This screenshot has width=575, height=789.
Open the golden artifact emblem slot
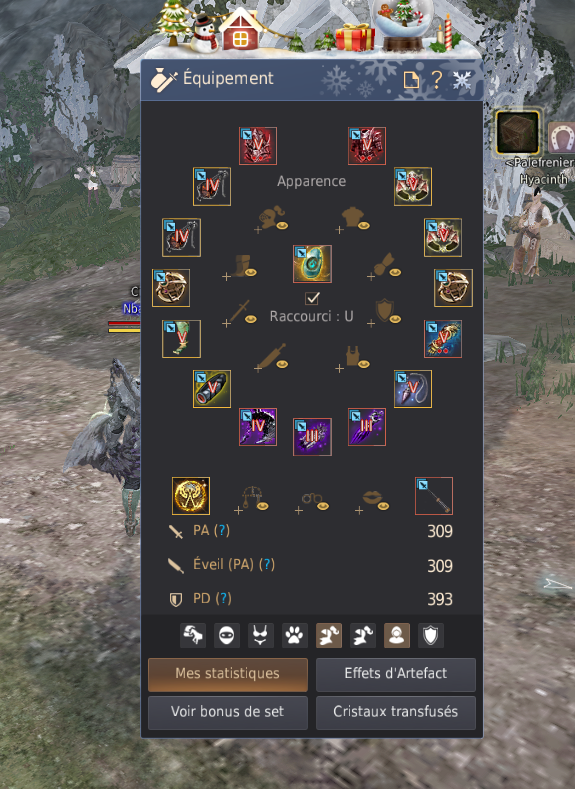191,496
